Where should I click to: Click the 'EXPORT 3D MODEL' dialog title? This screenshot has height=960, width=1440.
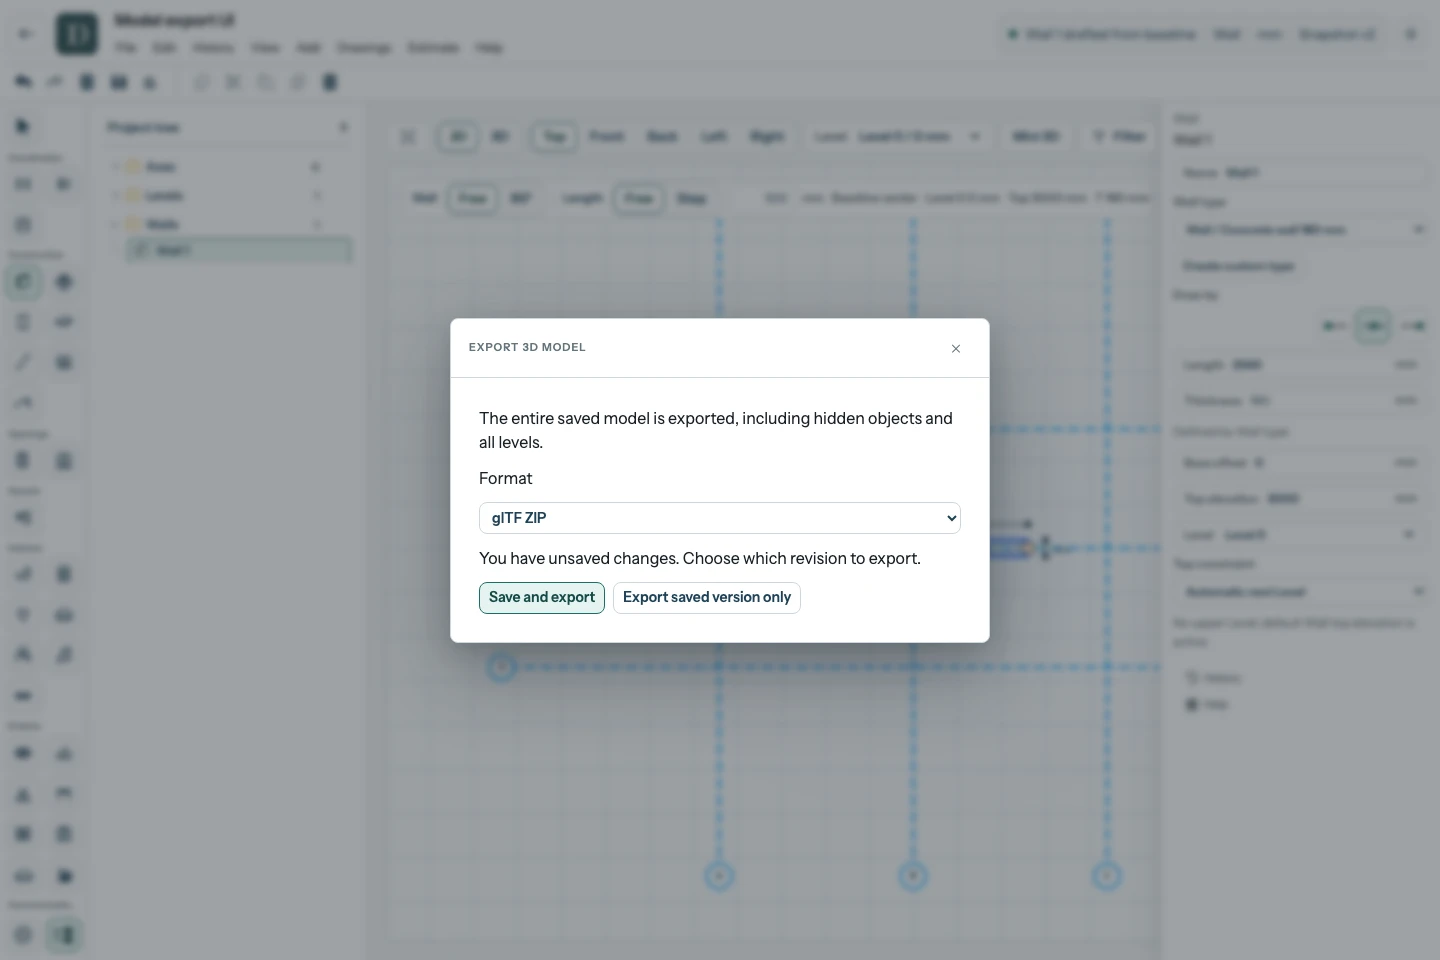point(527,347)
